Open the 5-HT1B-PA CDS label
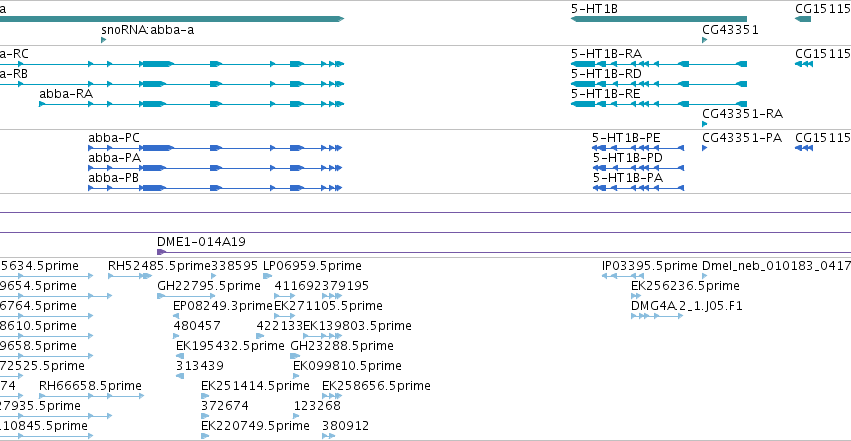 pyautogui.click(x=627, y=178)
